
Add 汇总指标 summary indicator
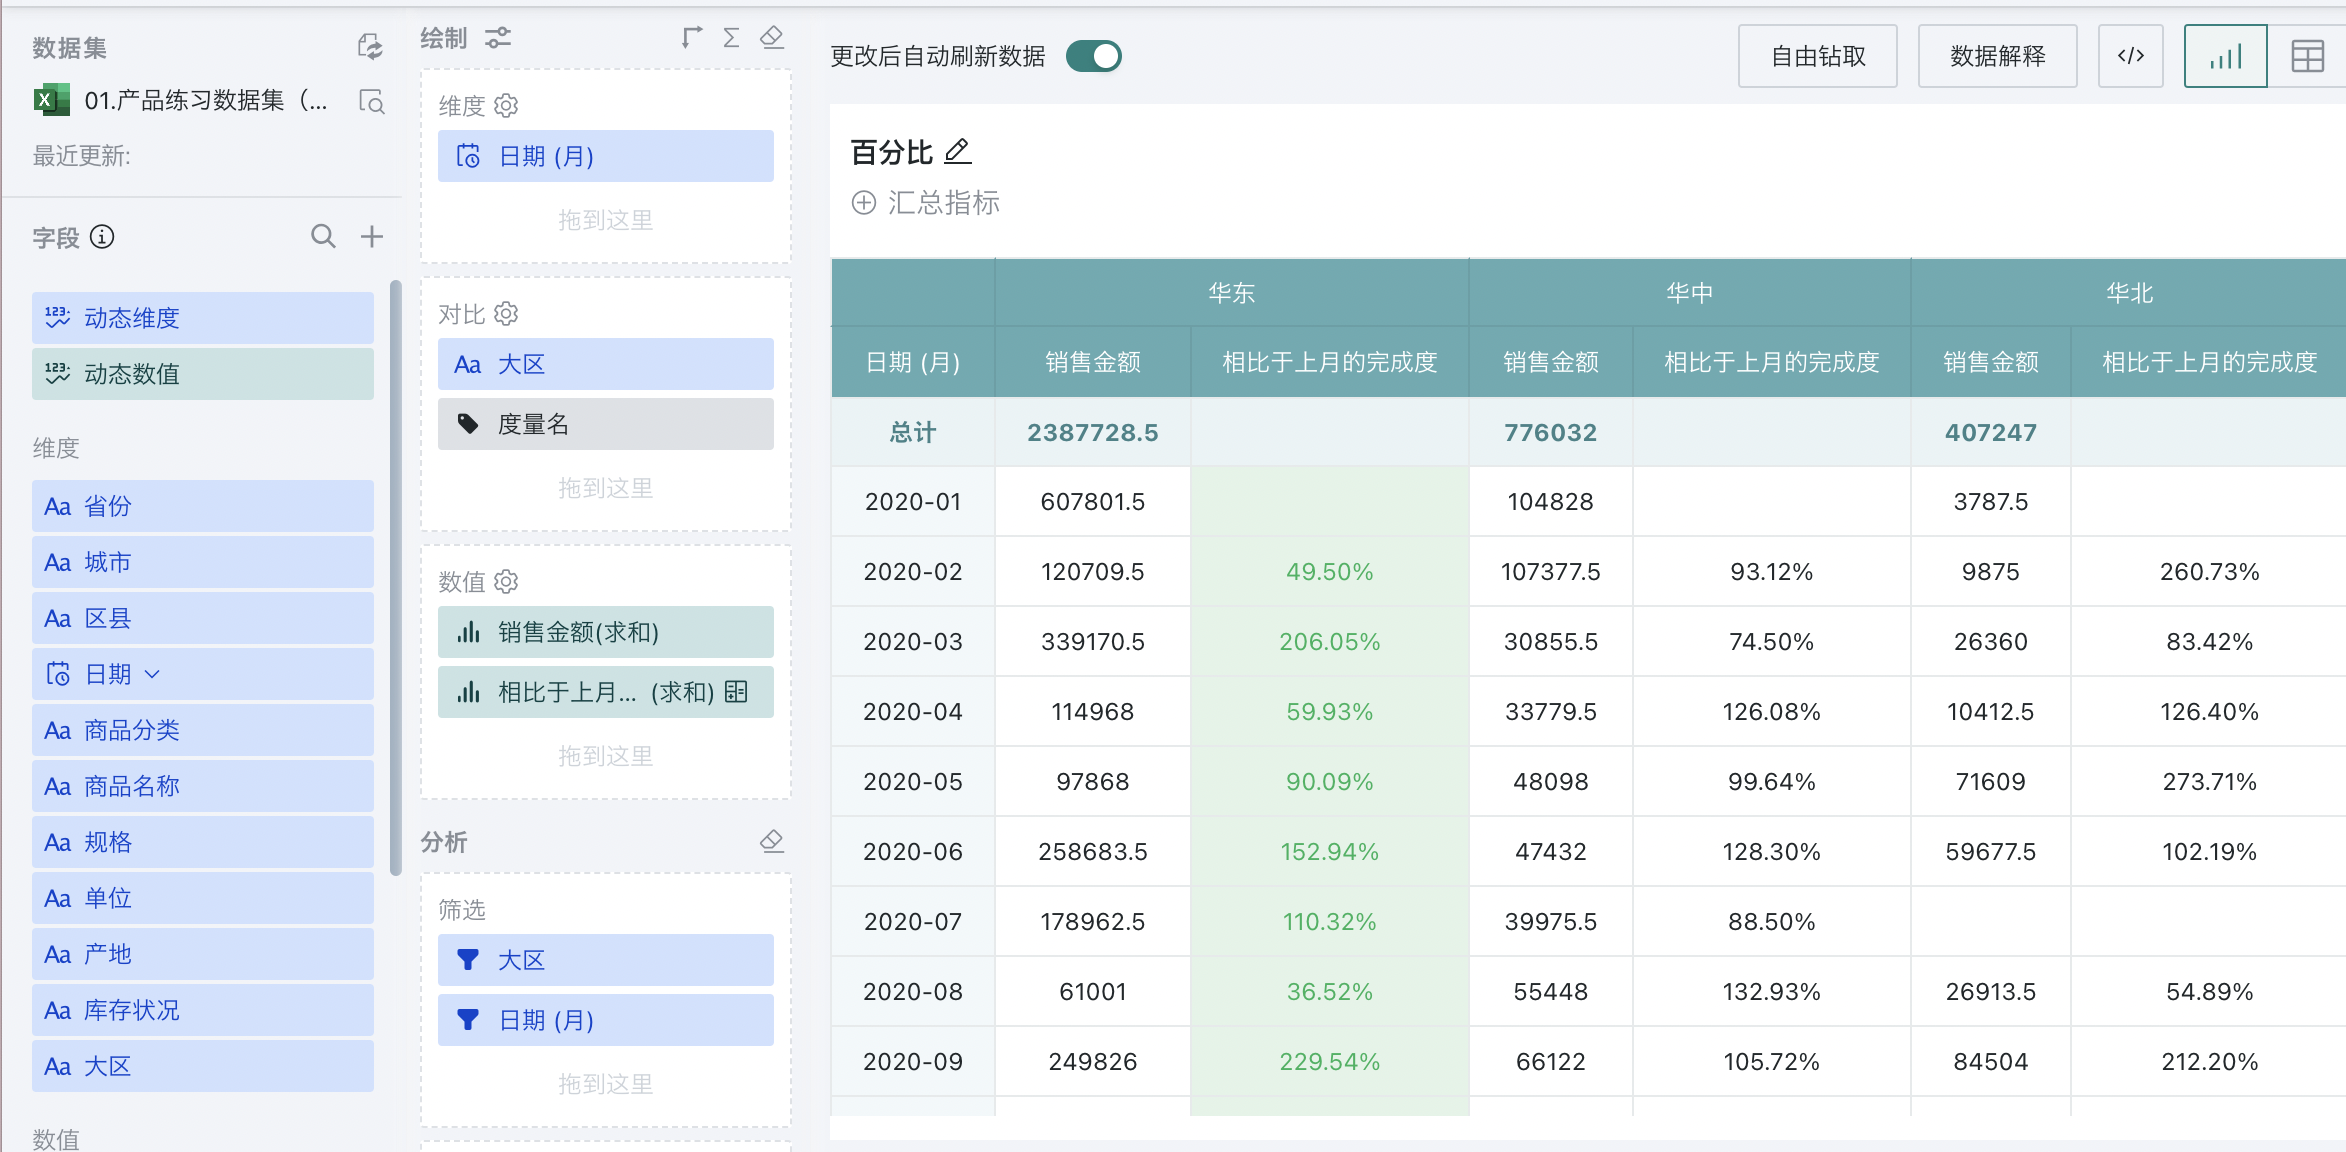coord(924,203)
